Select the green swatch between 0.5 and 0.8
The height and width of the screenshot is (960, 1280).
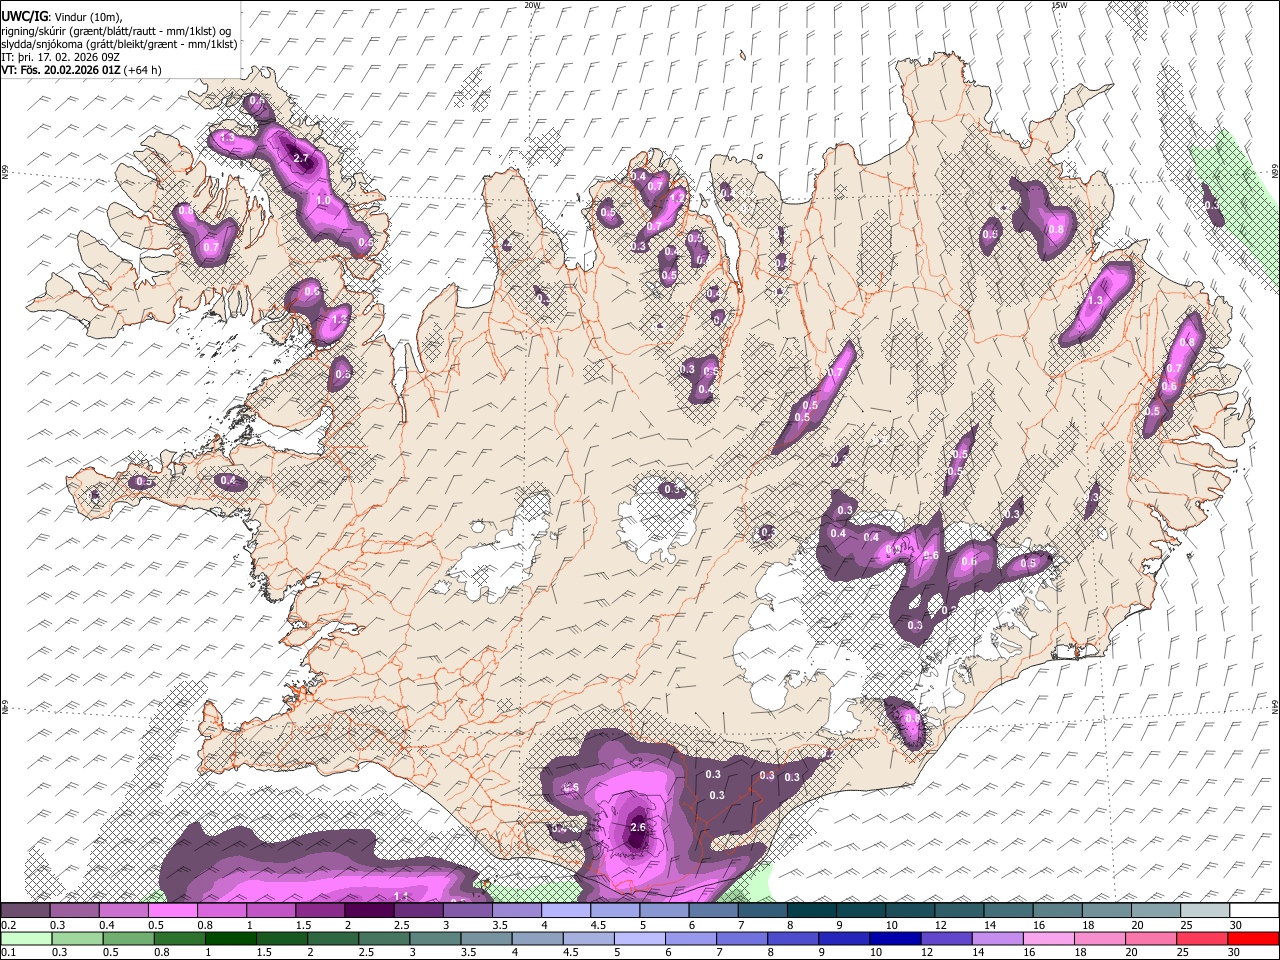point(129,938)
